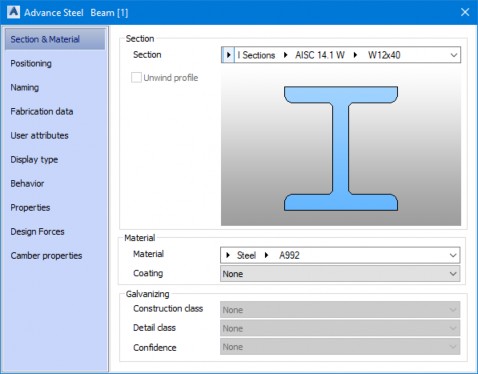Expand the arrow before AISC 14.1 W
478x374 pixels.
[286, 55]
